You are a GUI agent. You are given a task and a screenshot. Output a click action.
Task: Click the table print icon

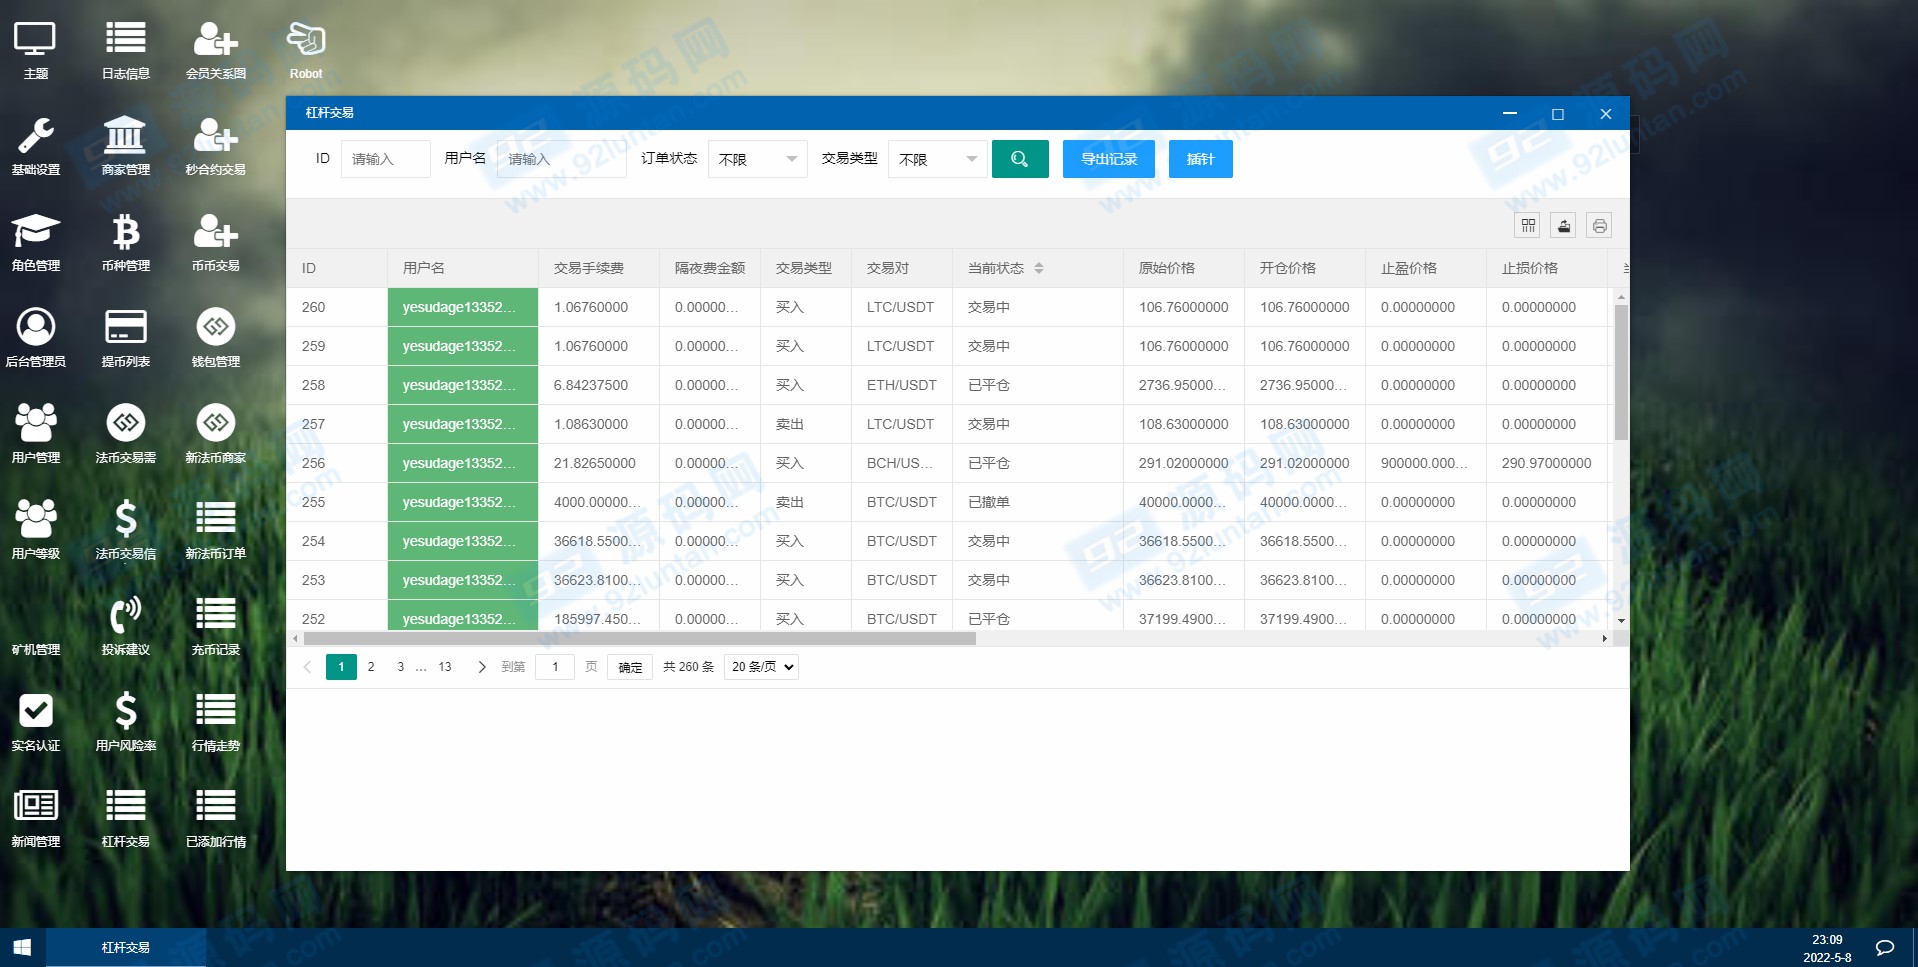(x=1599, y=226)
